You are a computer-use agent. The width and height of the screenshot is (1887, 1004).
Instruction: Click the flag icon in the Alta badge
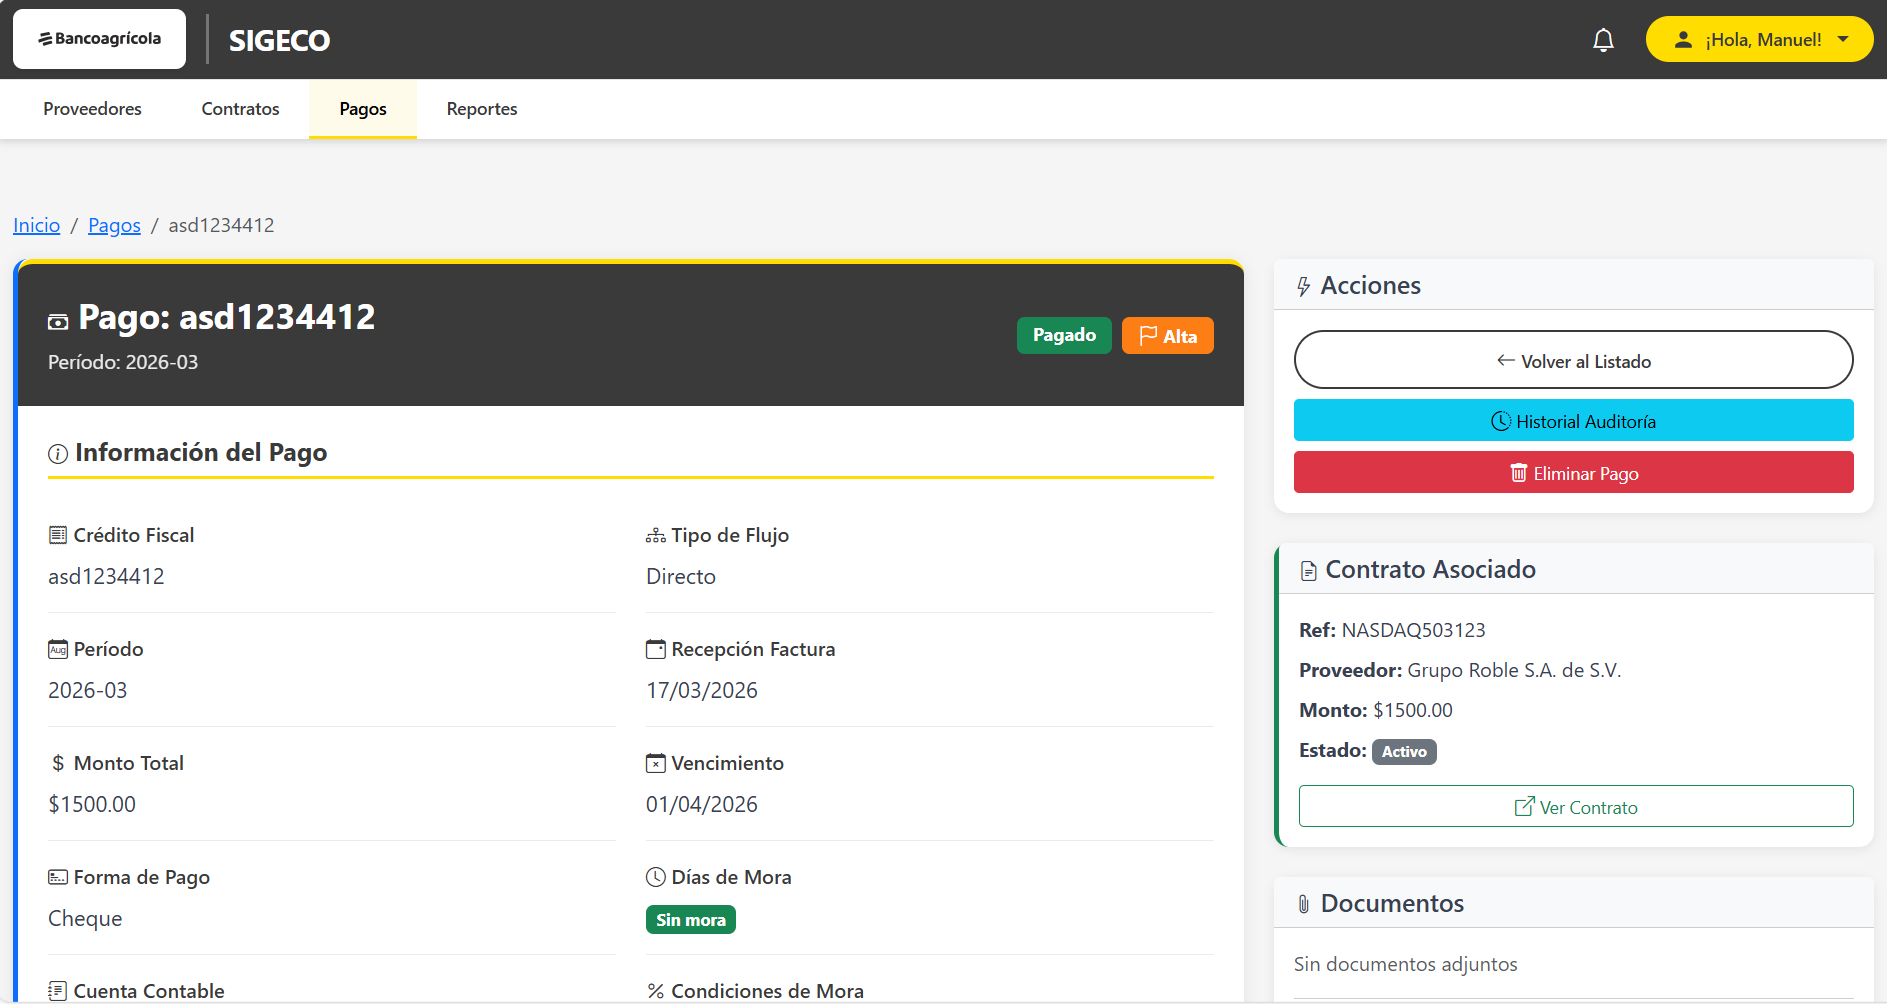point(1149,335)
